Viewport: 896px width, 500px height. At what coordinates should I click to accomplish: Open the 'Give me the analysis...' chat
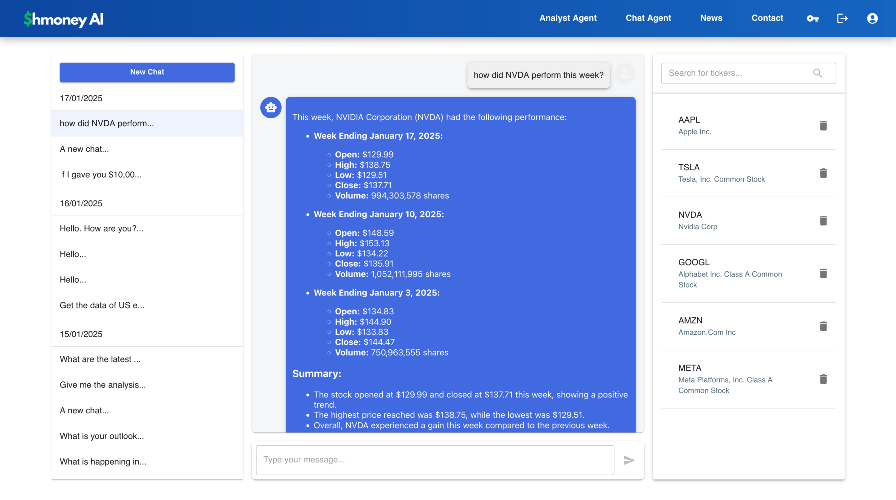[x=147, y=385]
